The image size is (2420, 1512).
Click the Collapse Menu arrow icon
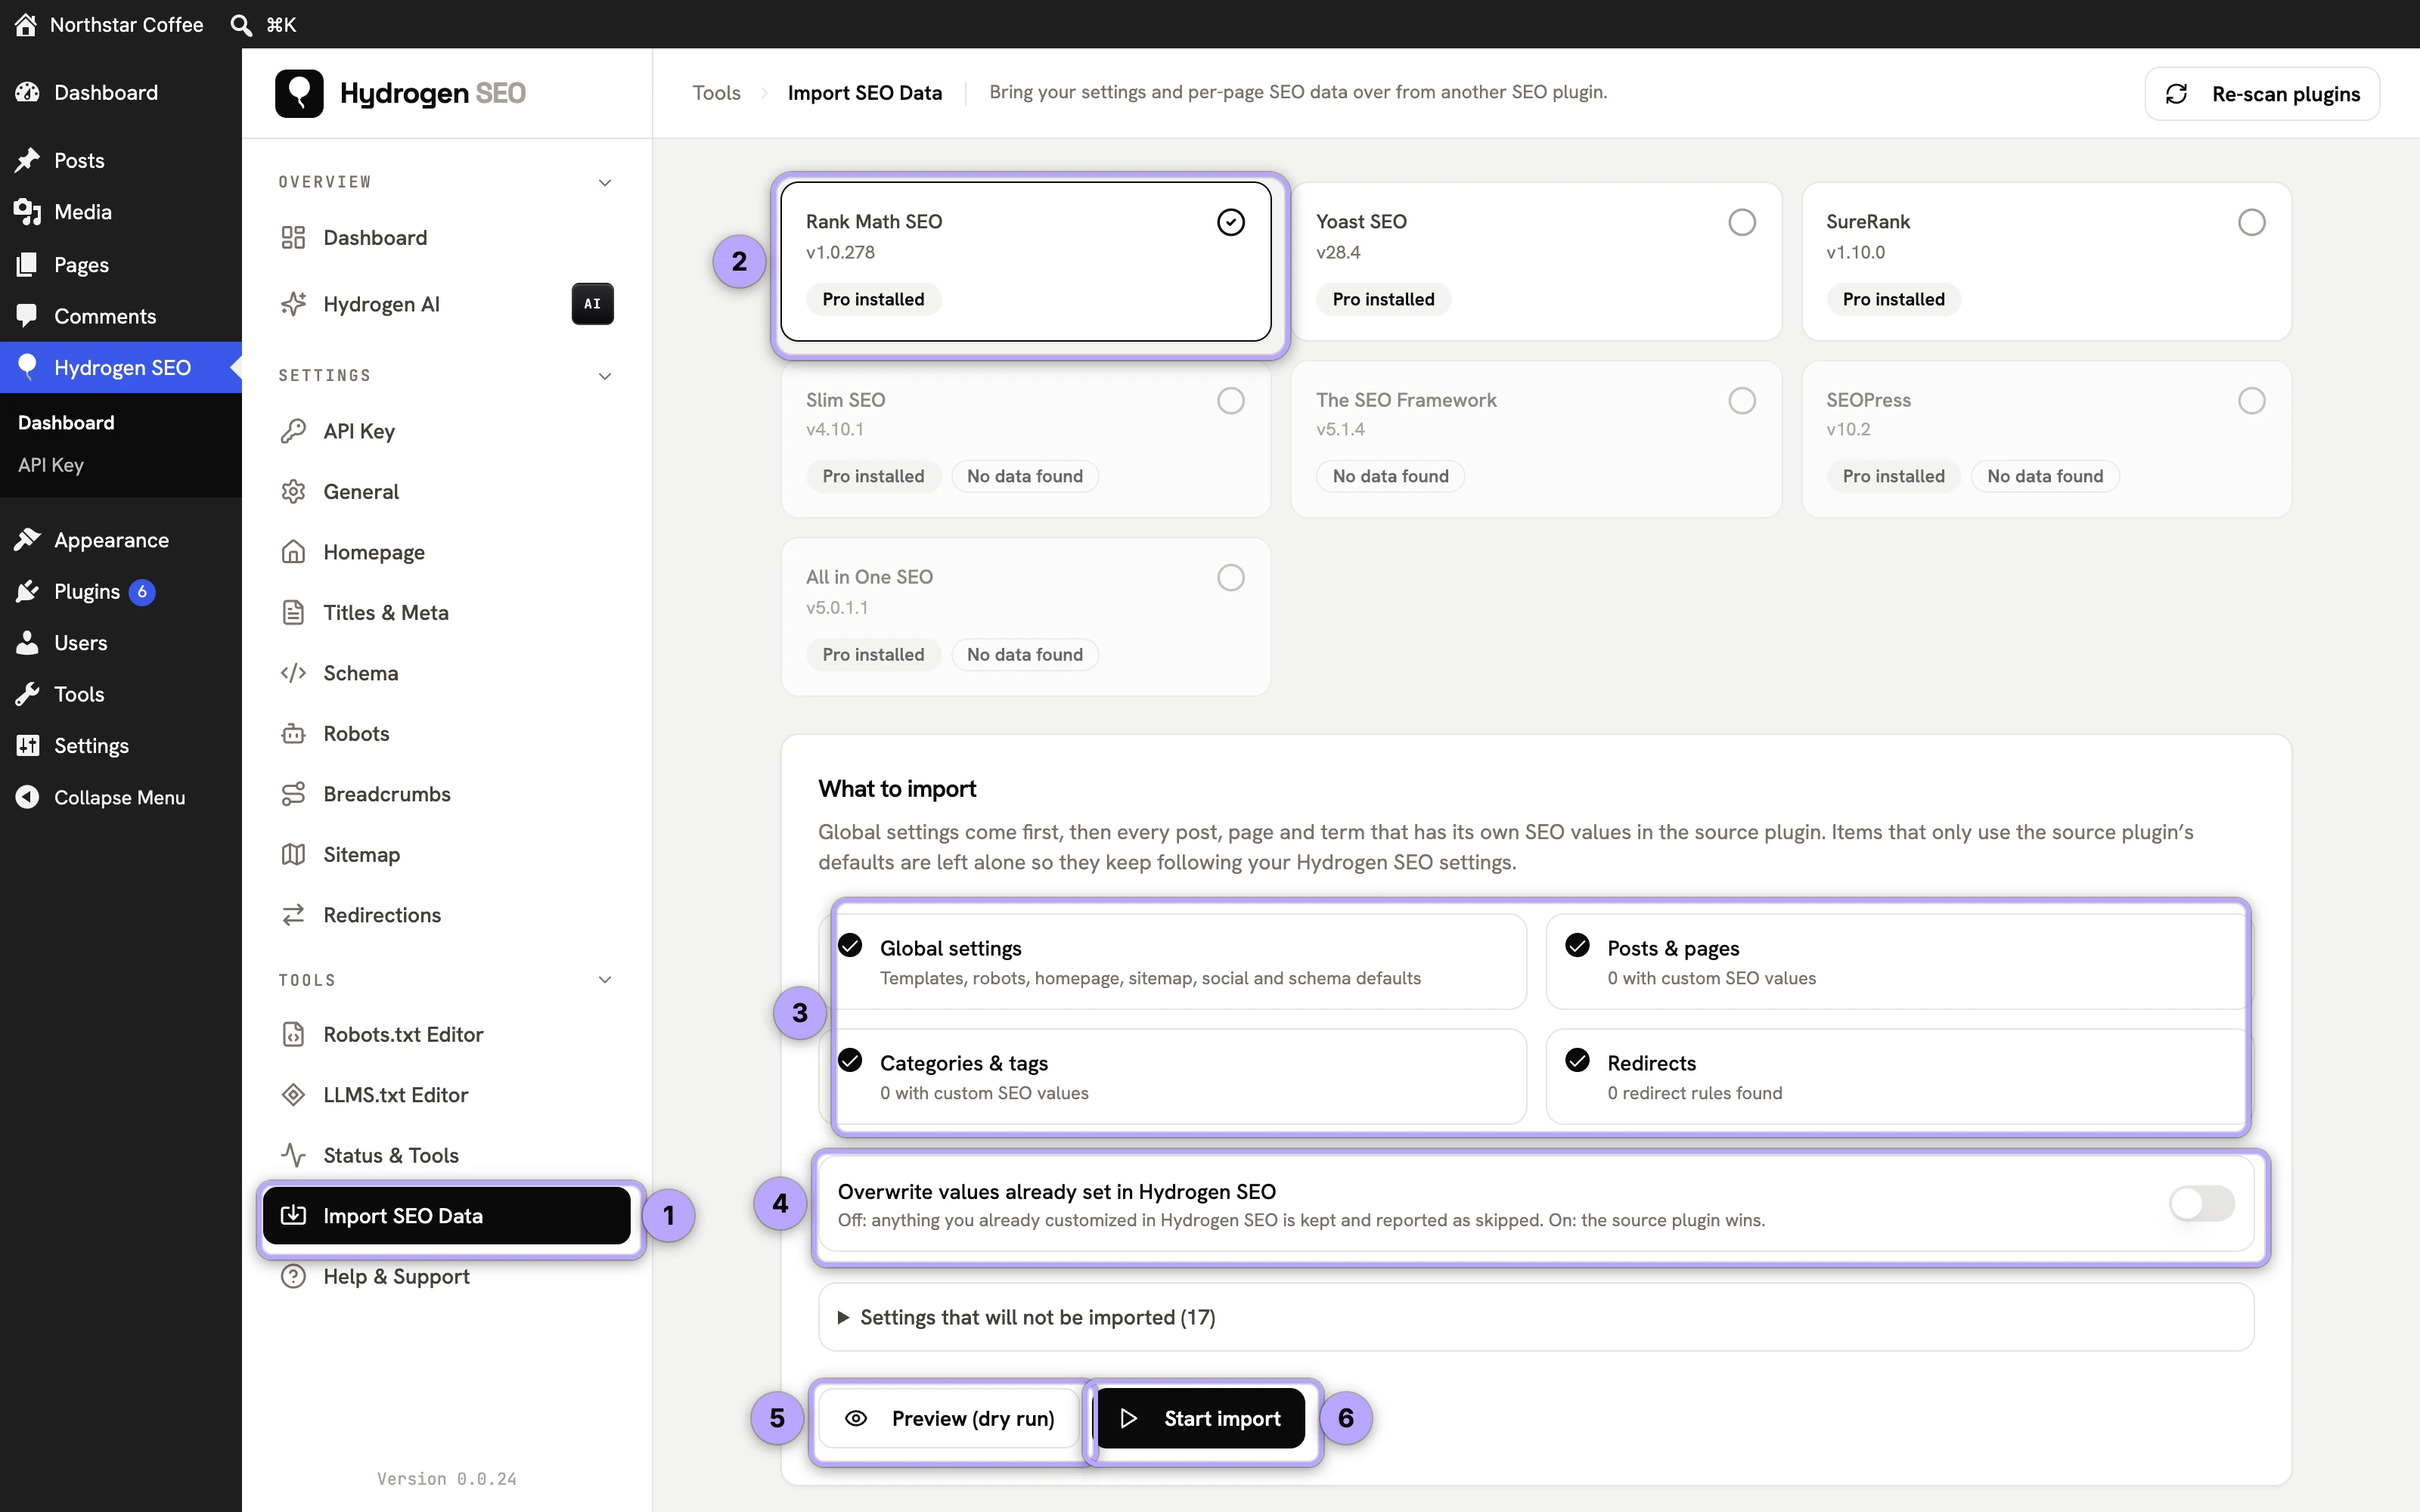click(x=27, y=797)
